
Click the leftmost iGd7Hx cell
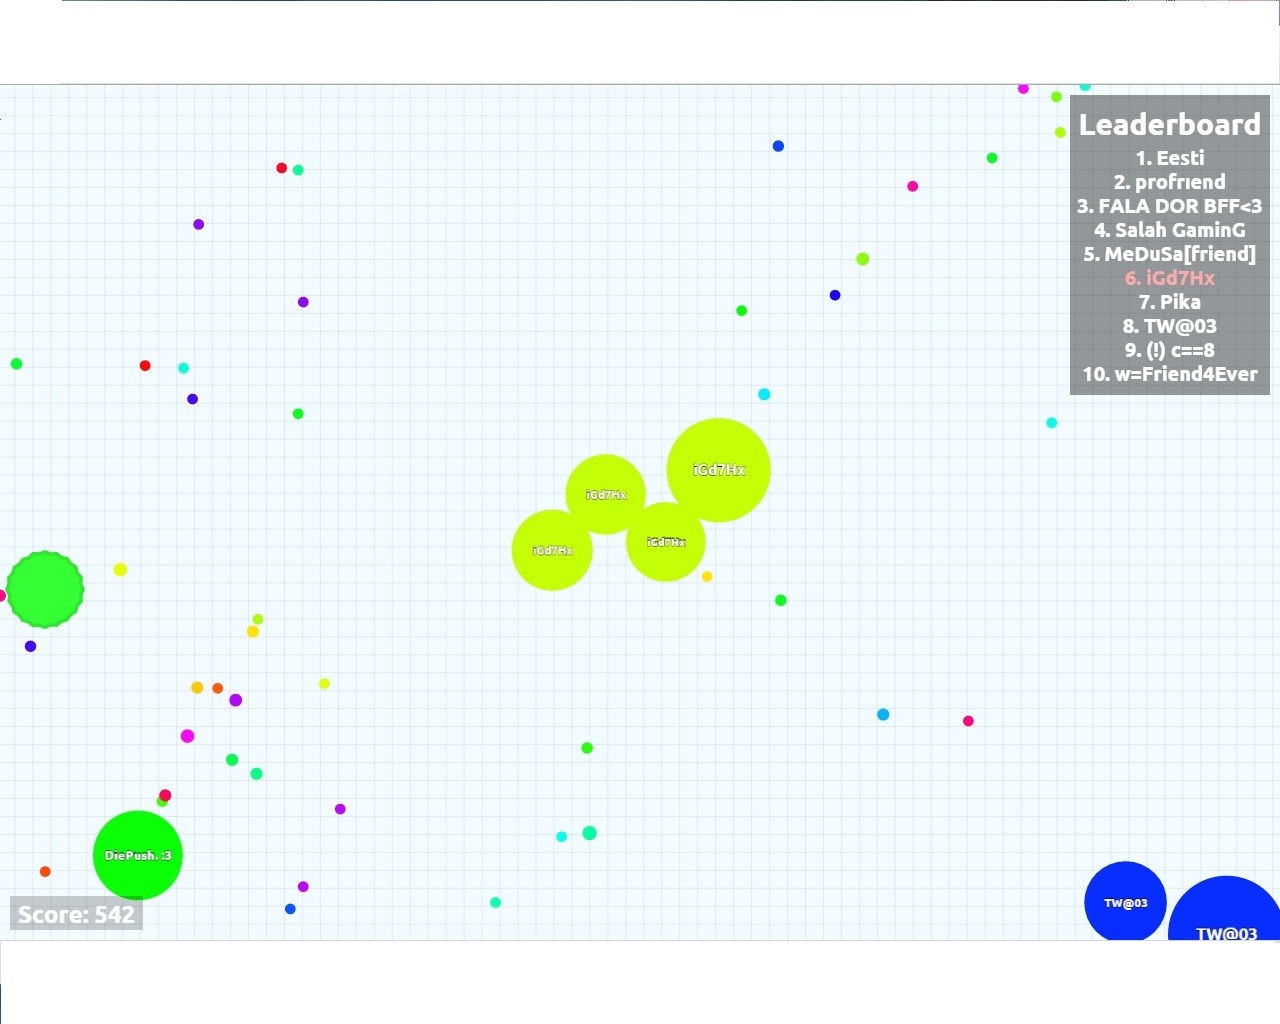pyautogui.click(x=551, y=551)
